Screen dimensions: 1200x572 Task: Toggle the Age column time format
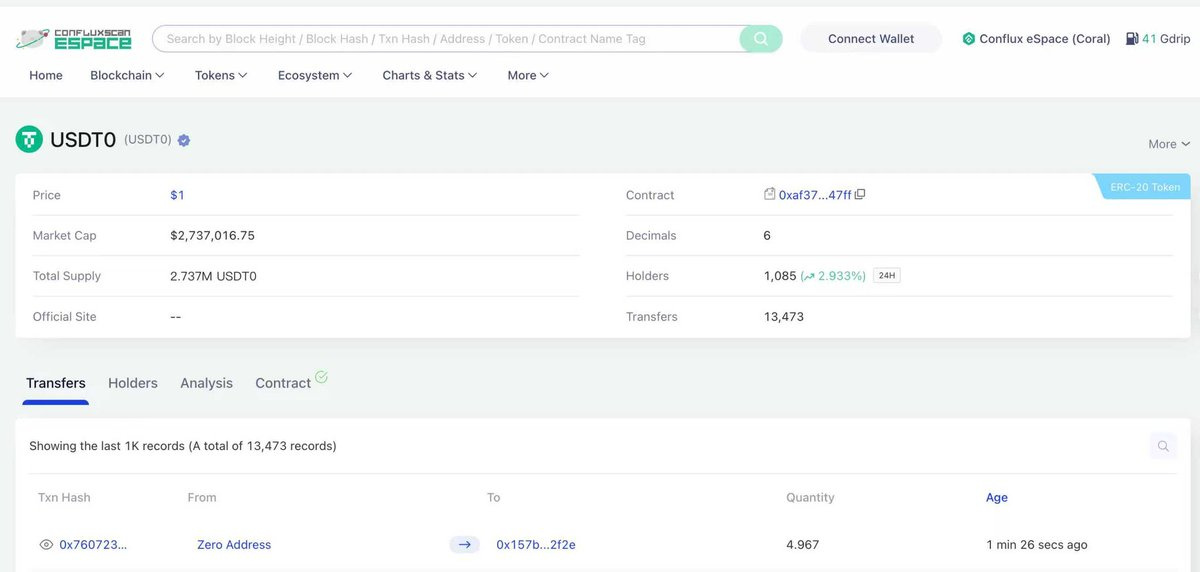(997, 498)
